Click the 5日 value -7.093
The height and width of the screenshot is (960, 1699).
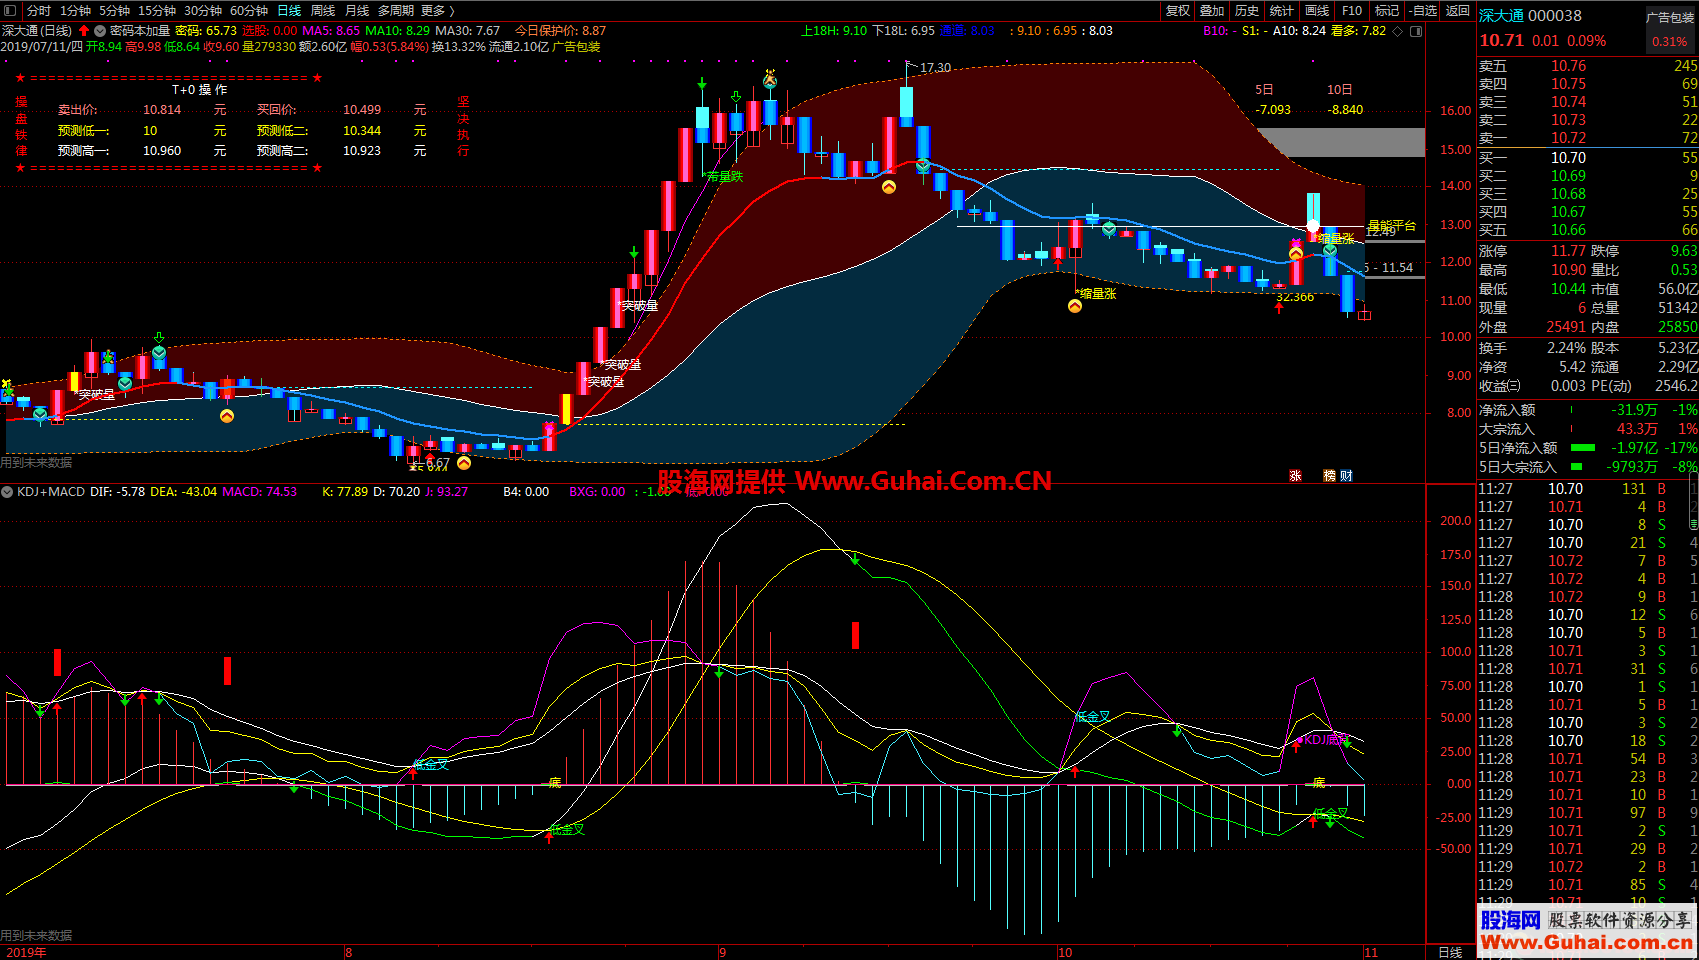tap(1273, 110)
